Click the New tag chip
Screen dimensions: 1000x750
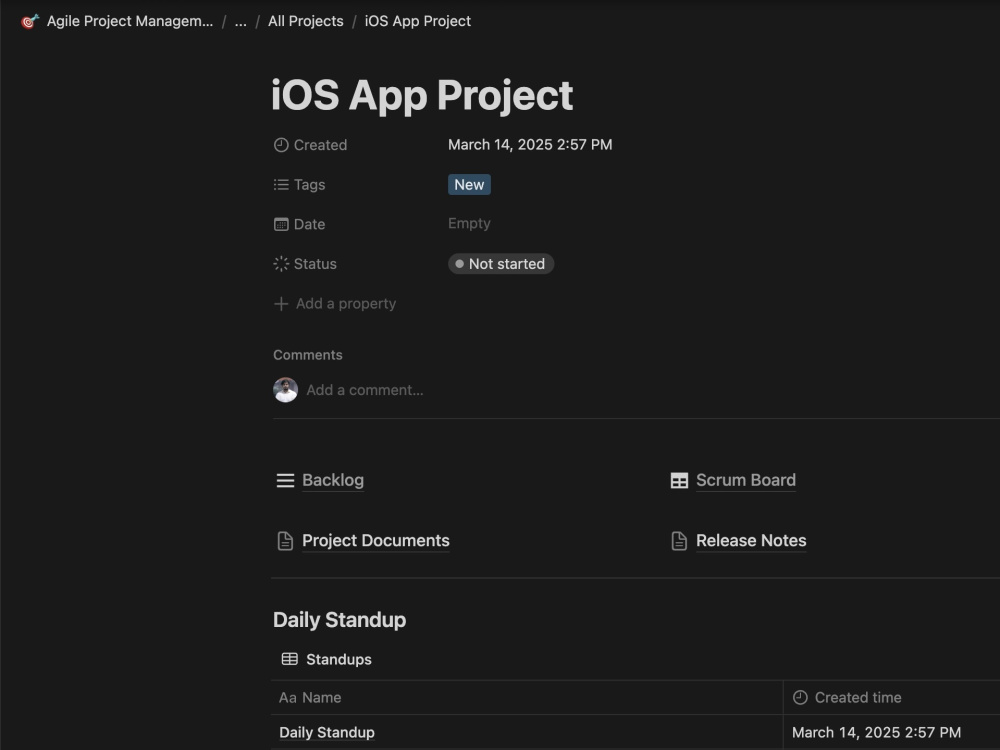pos(469,184)
